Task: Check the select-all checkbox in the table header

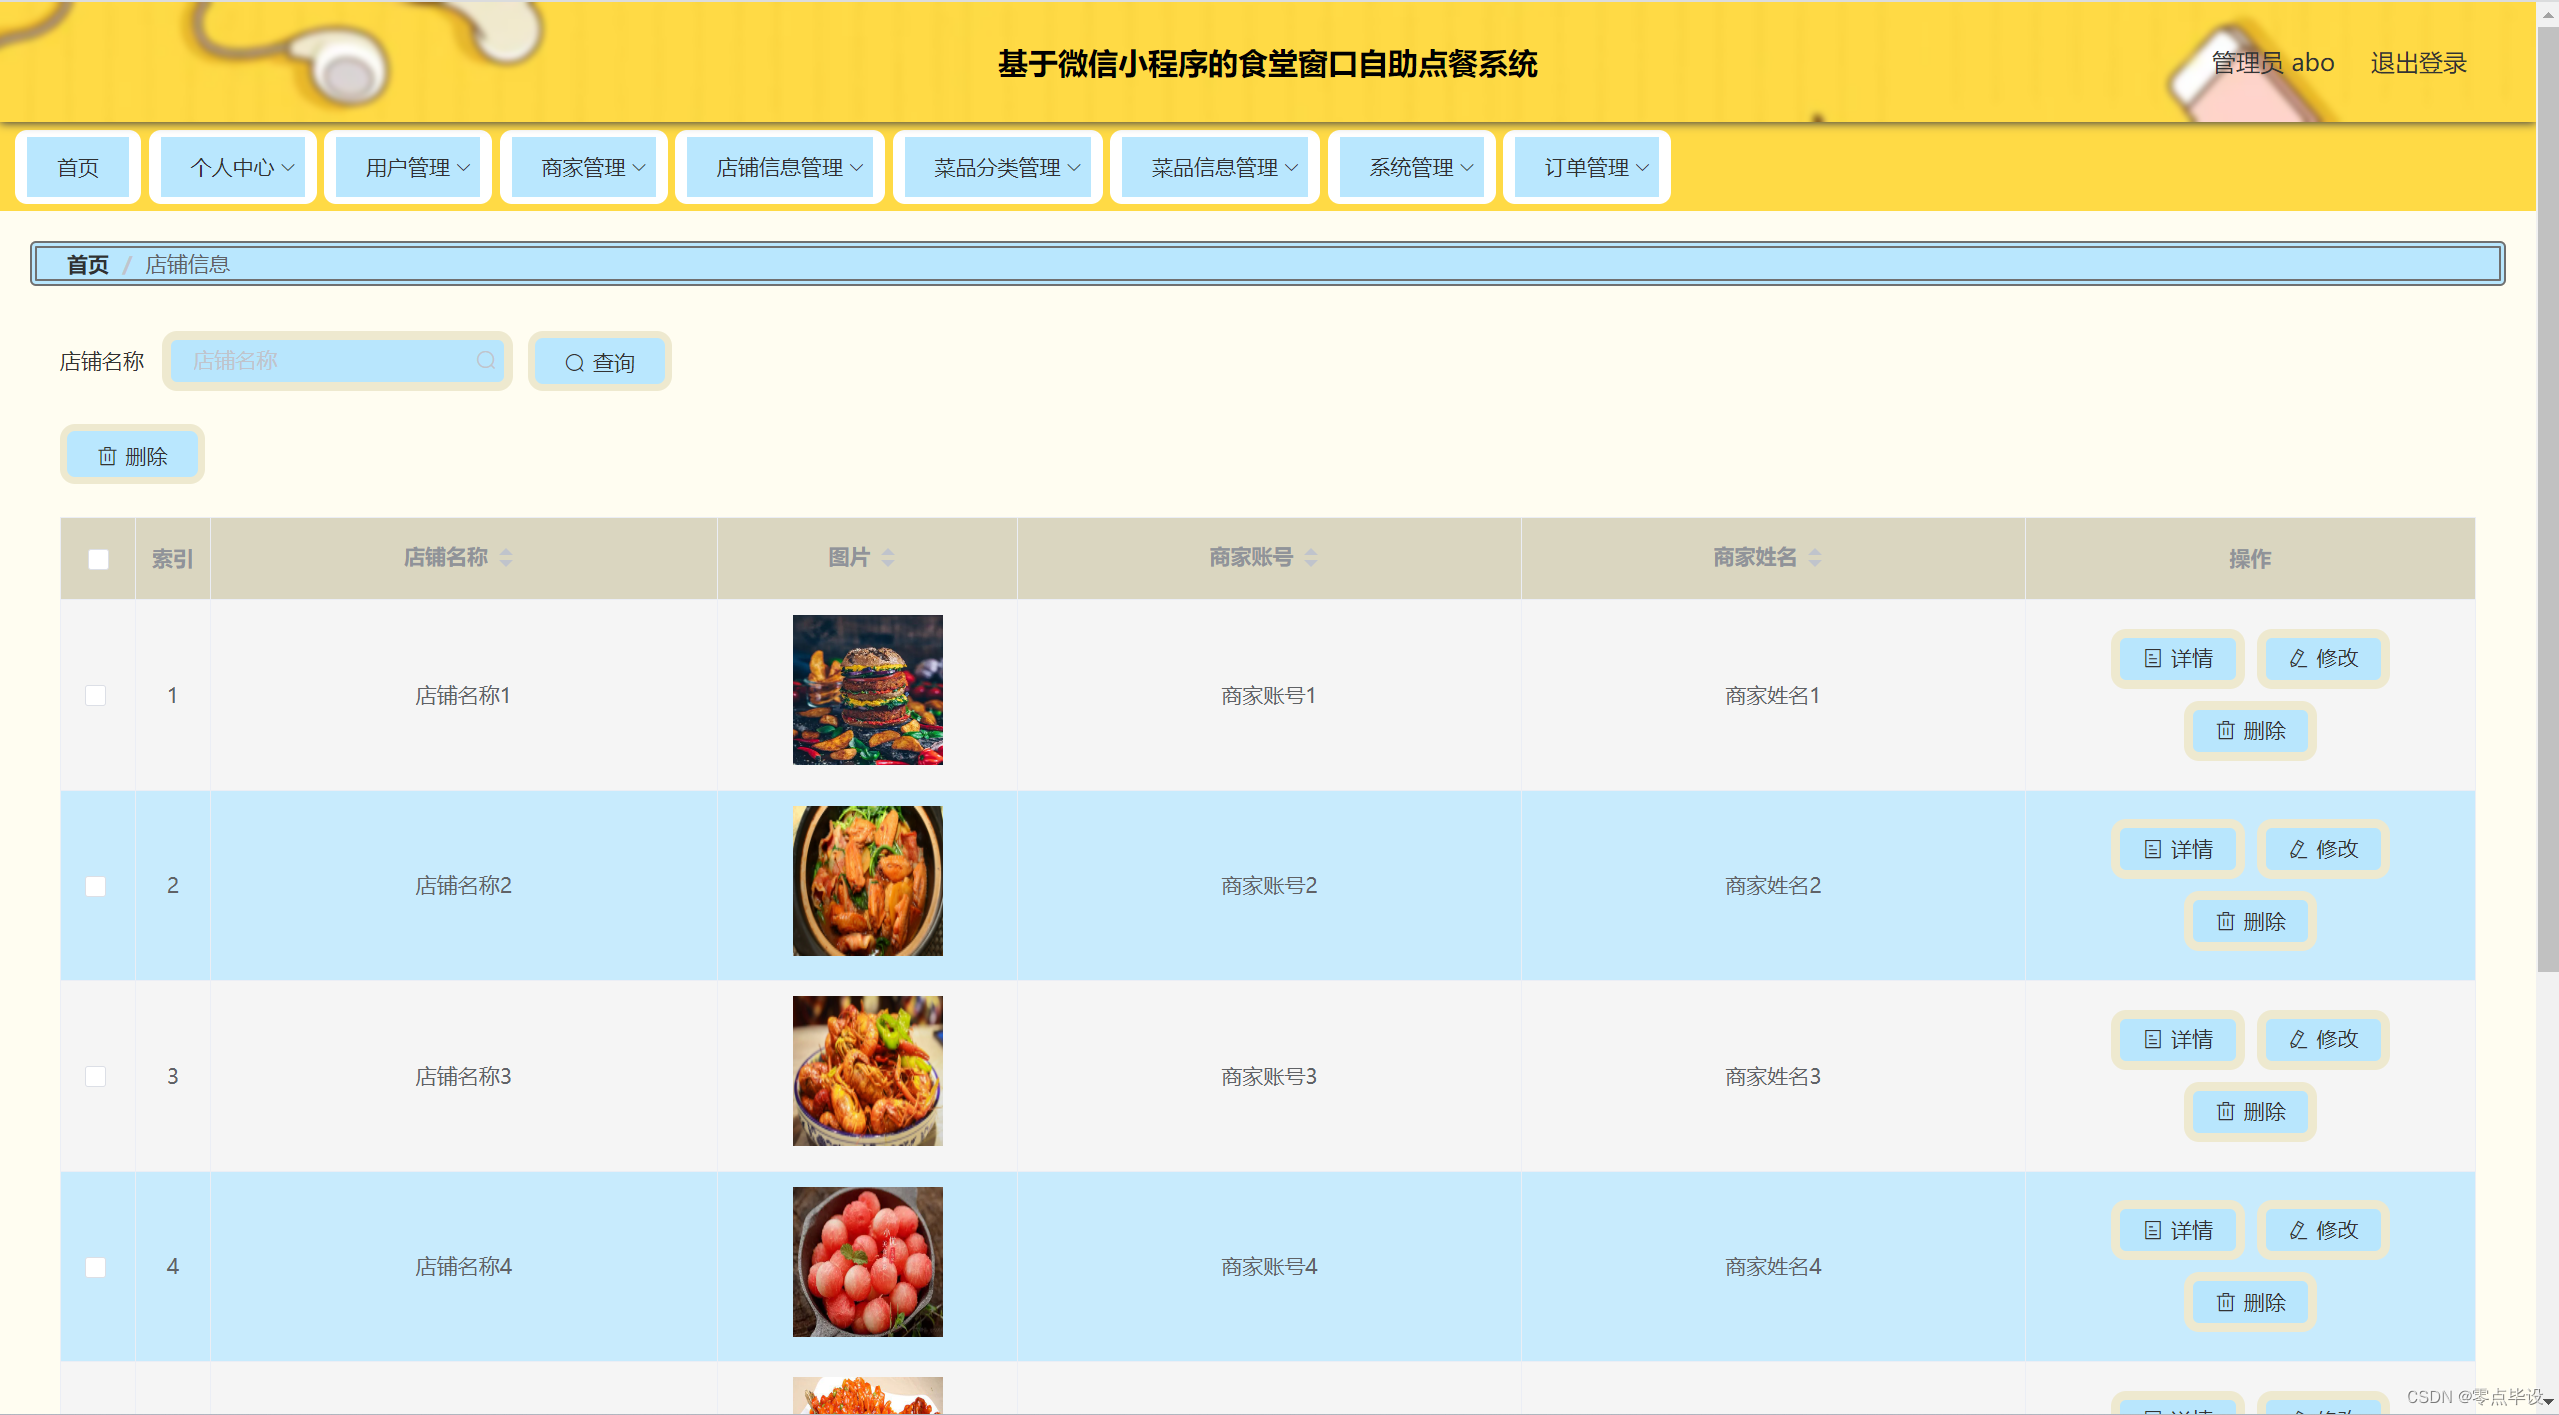Action: 98,559
